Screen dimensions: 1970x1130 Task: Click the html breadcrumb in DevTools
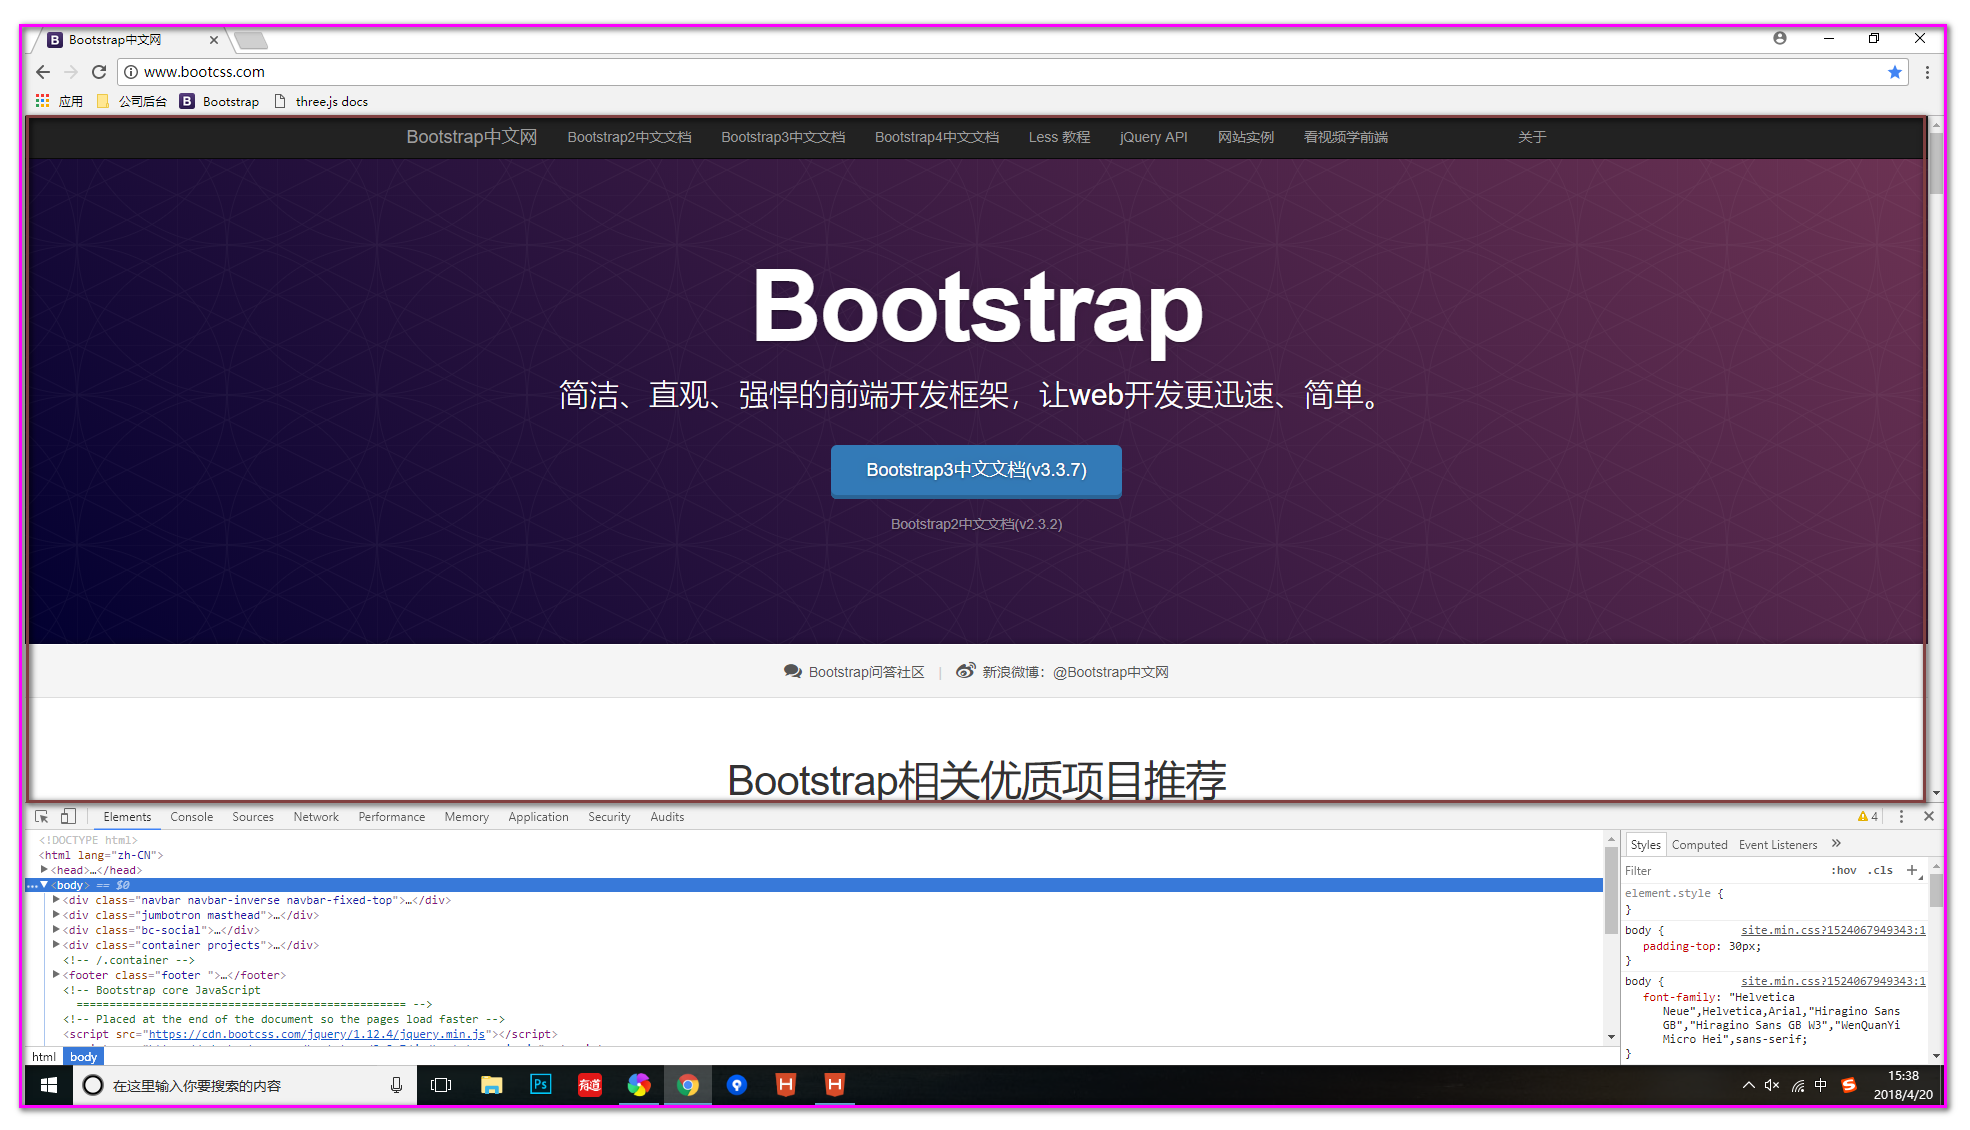point(44,1057)
